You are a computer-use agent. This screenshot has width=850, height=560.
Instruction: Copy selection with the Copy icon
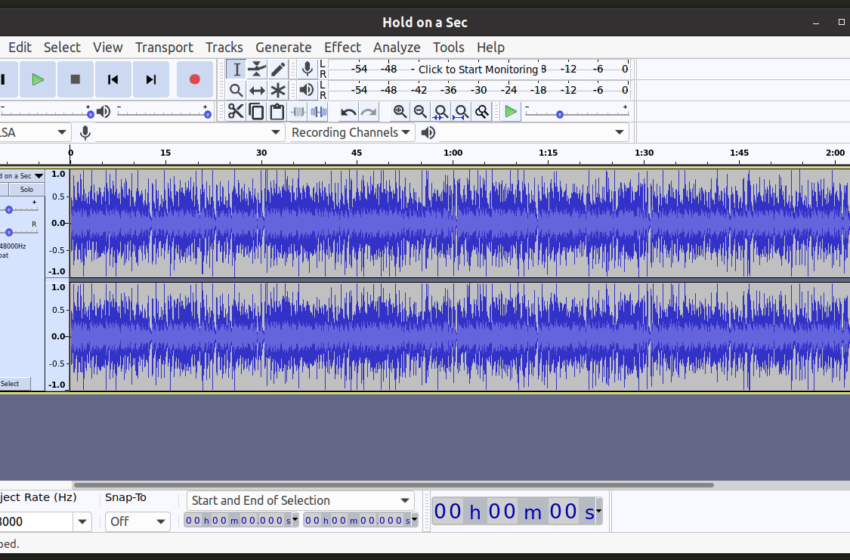(256, 112)
